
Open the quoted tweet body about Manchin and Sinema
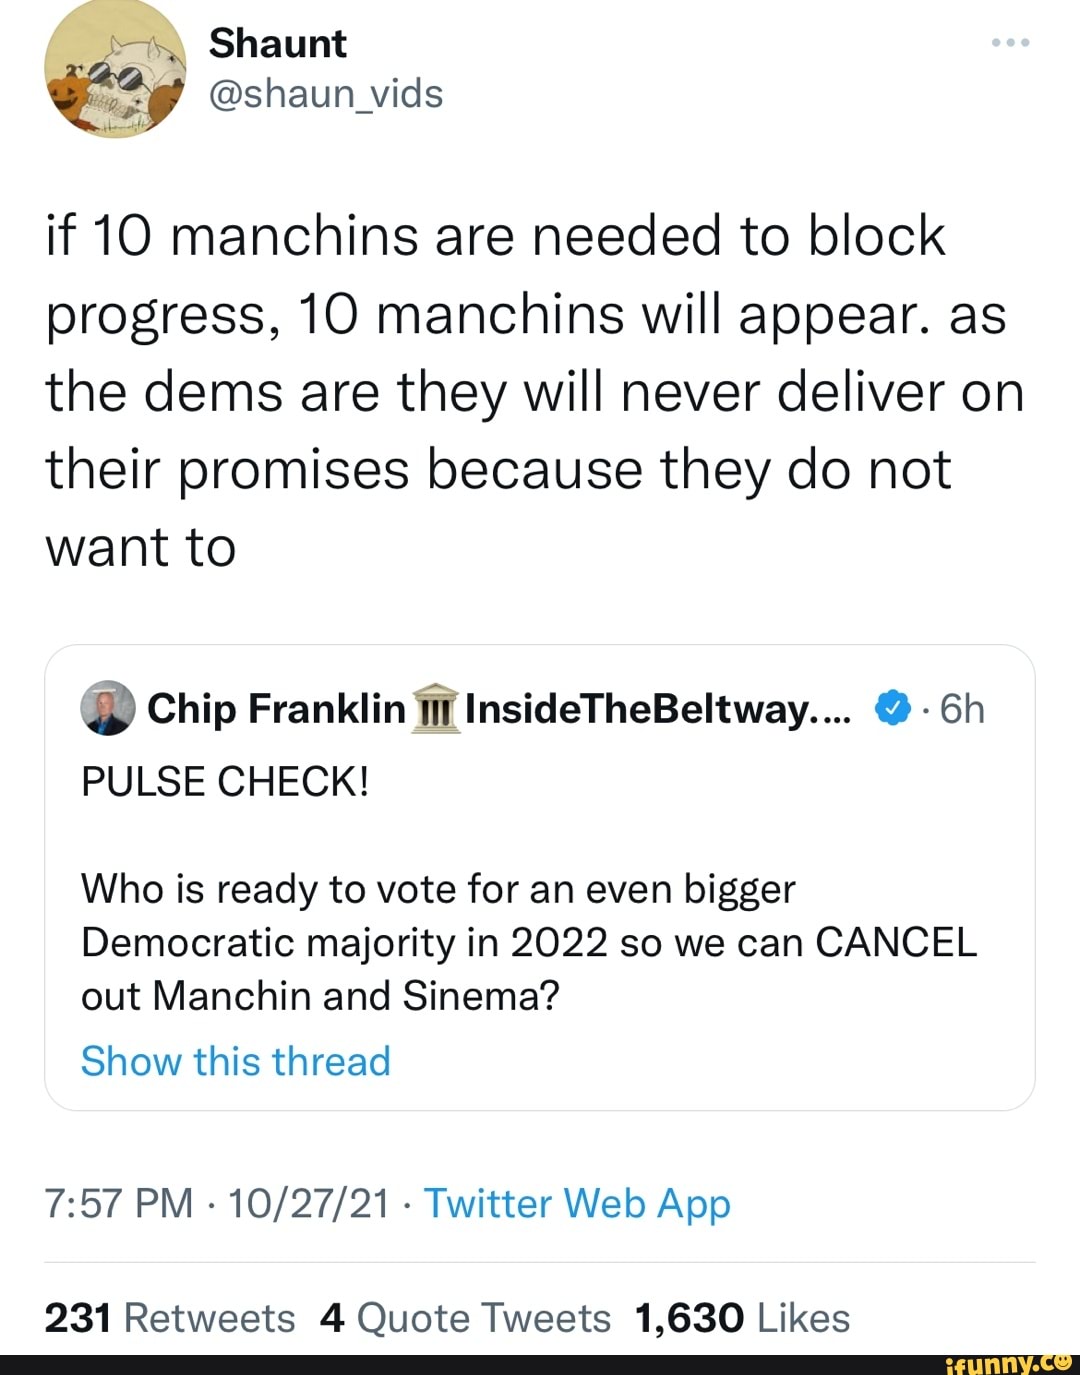click(x=528, y=942)
